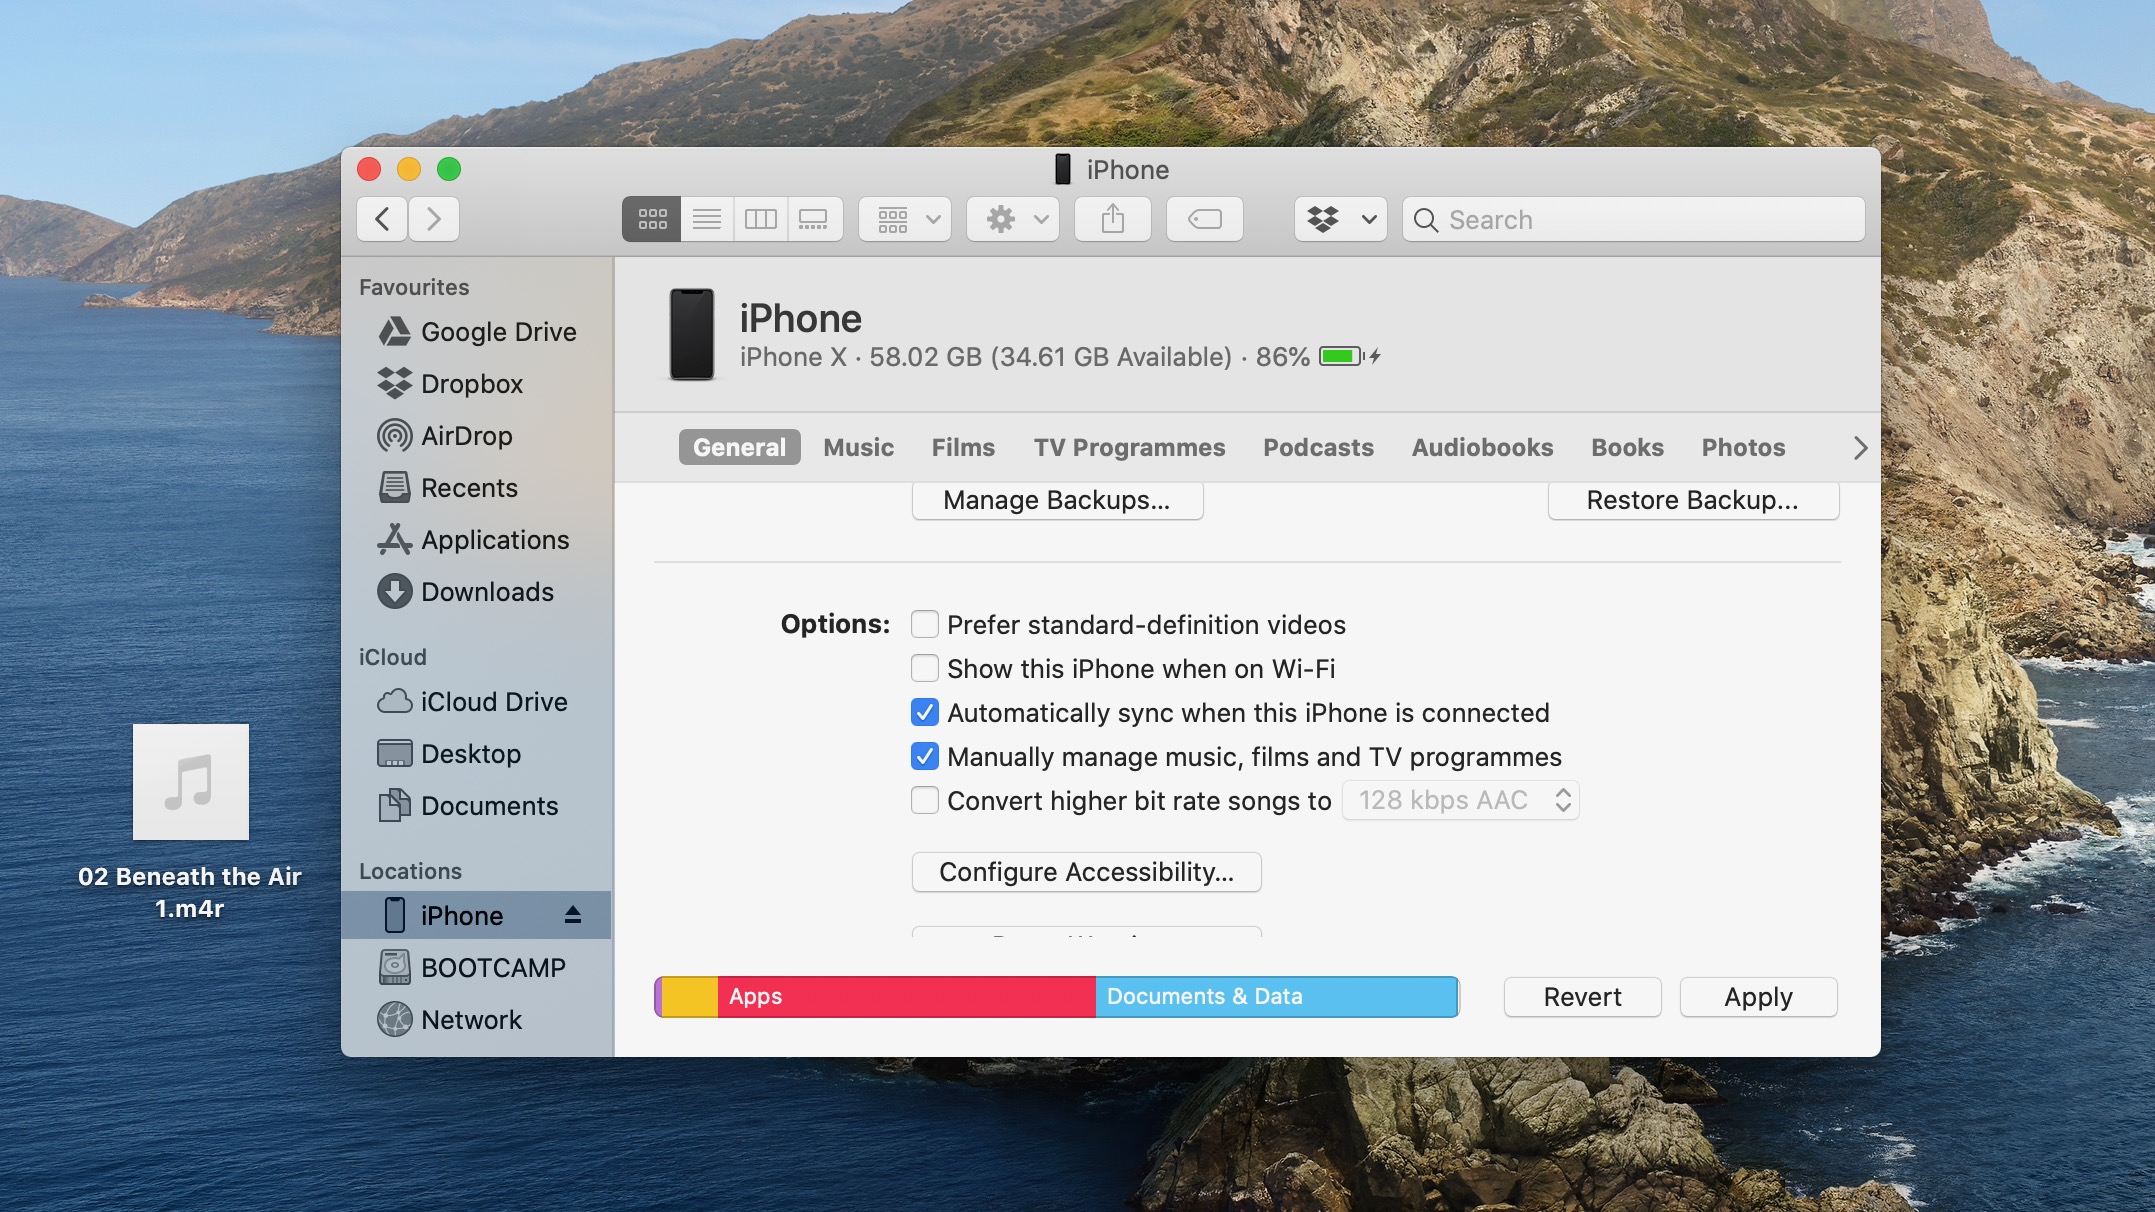
Task: Enable Convert higher bit rate songs
Action: point(925,800)
